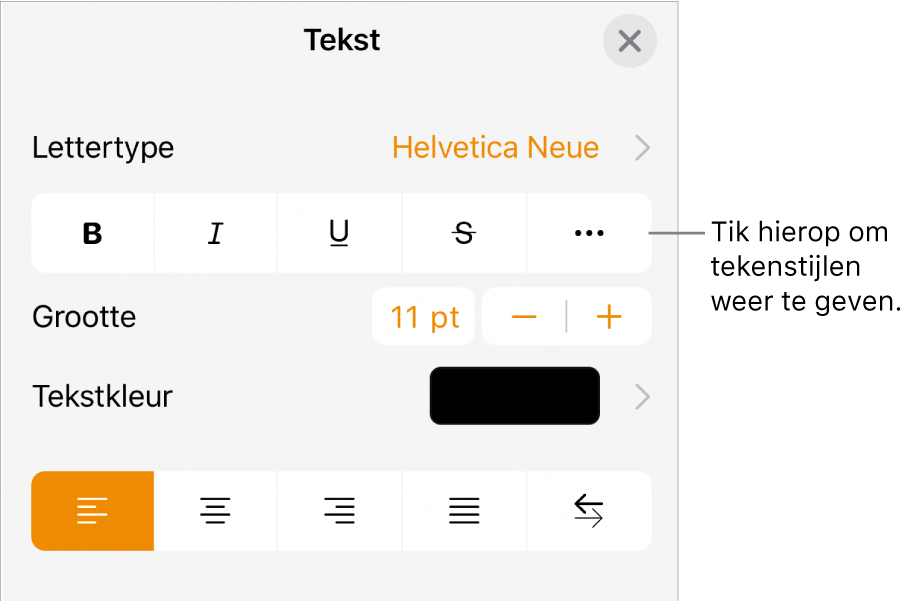
Task: Tap the 11 pt size value
Action: click(x=423, y=316)
